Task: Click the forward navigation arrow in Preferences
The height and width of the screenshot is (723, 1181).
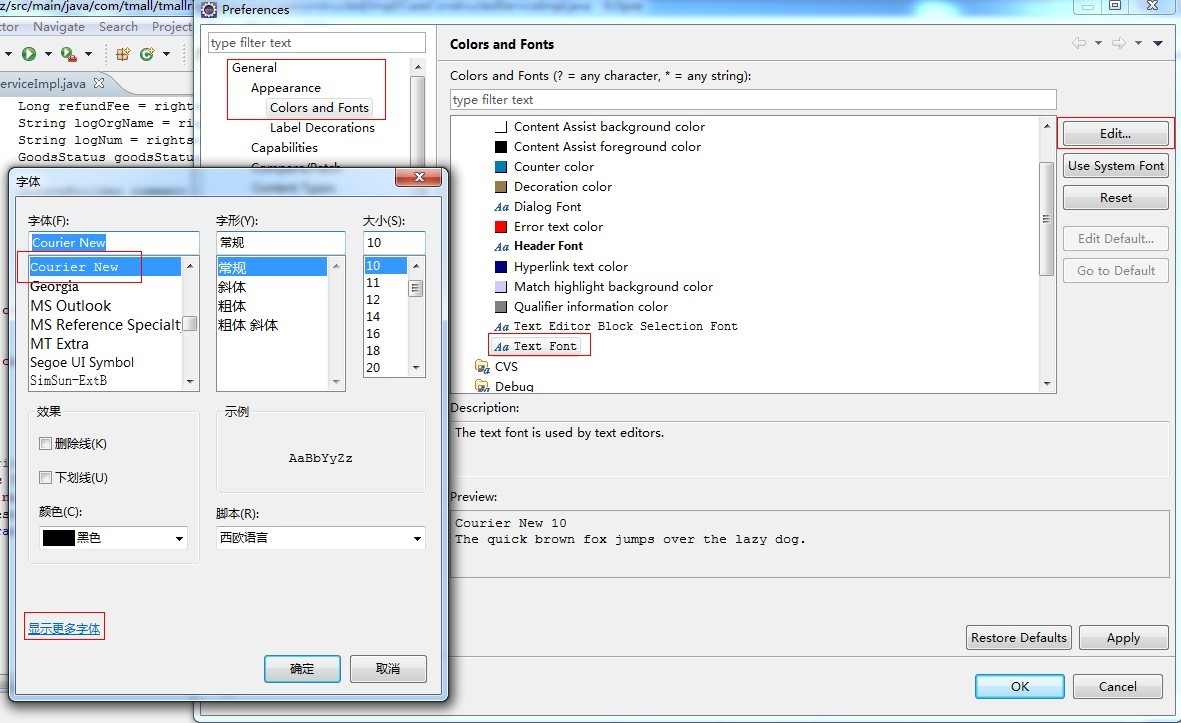Action: click(x=1119, y=43)
